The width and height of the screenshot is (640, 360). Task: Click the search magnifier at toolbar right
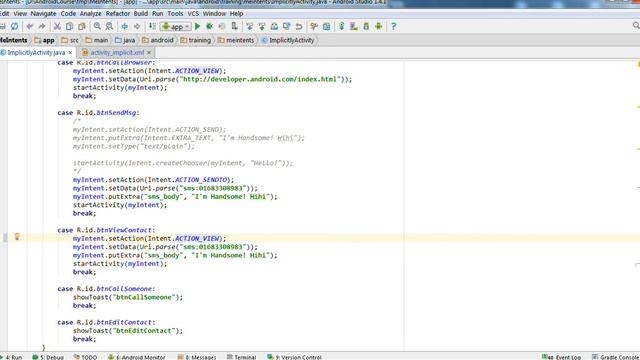(x=636, y=26)
